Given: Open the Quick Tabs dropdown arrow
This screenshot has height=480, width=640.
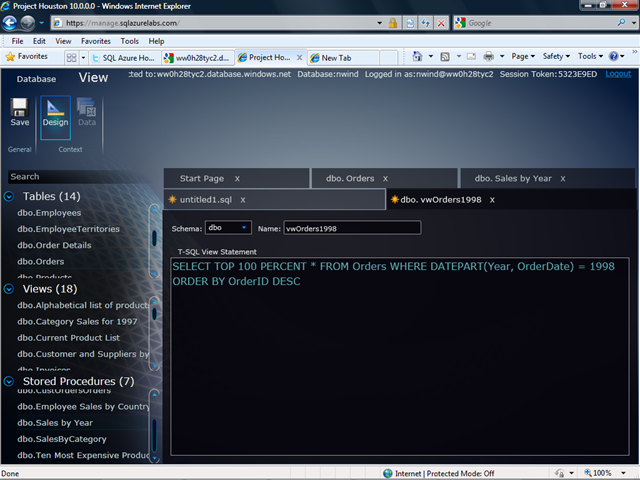Looking at the screenshot, I should pyautogui.click(x=83, y=58).
